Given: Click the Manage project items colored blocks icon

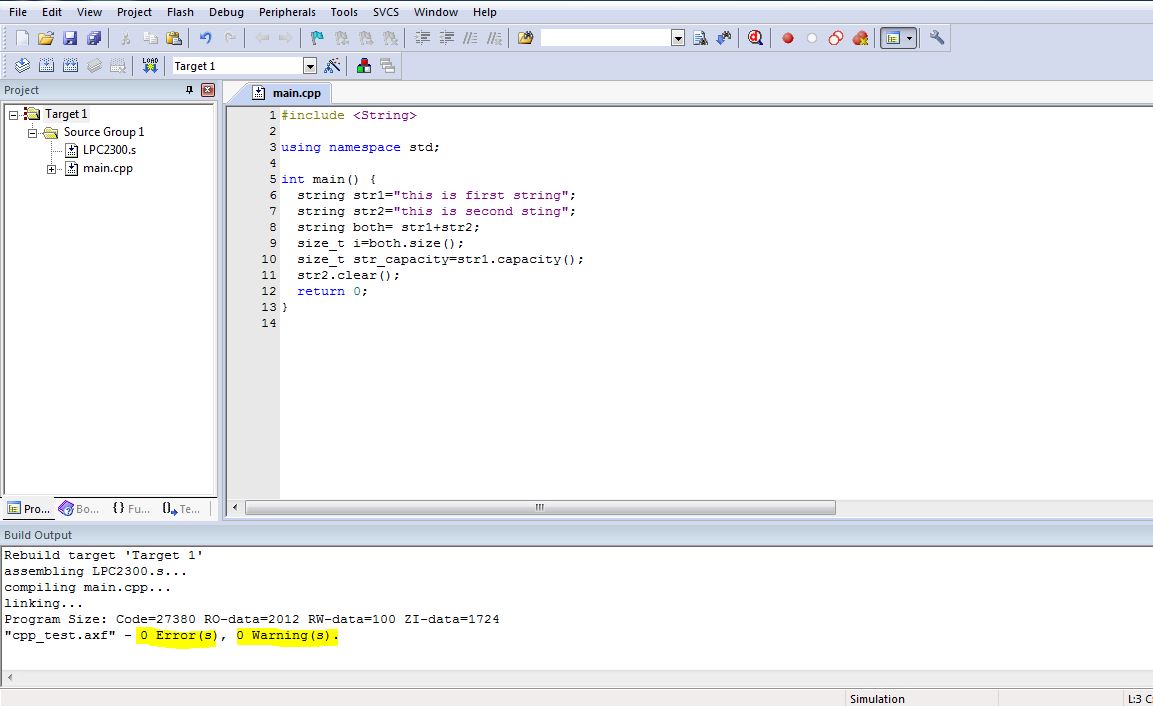Looking at the screenshot, I should (364, 66).
